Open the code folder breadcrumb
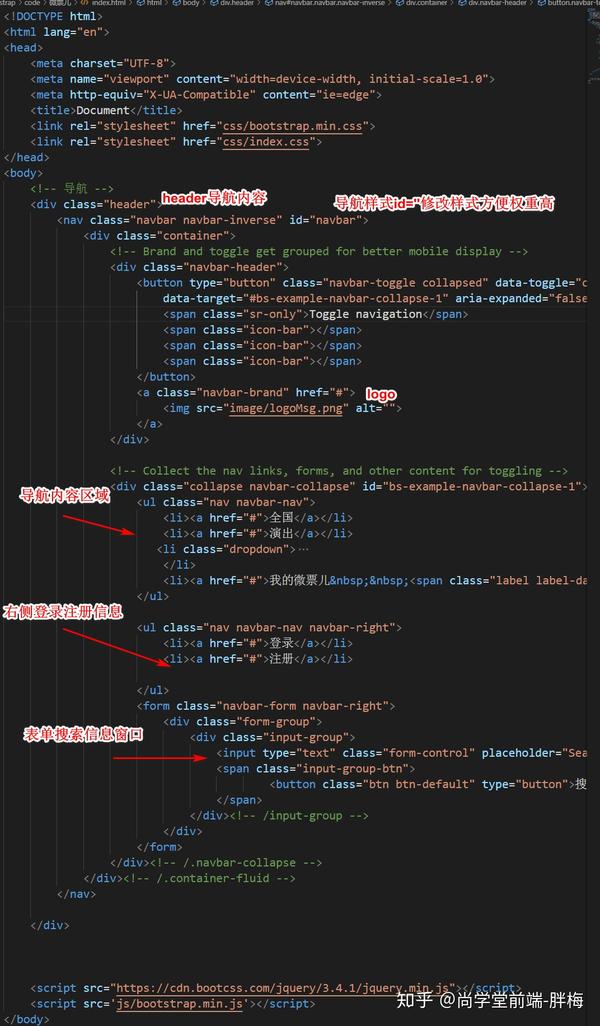This screenshot has width=600, height=1026. (32, 3)
